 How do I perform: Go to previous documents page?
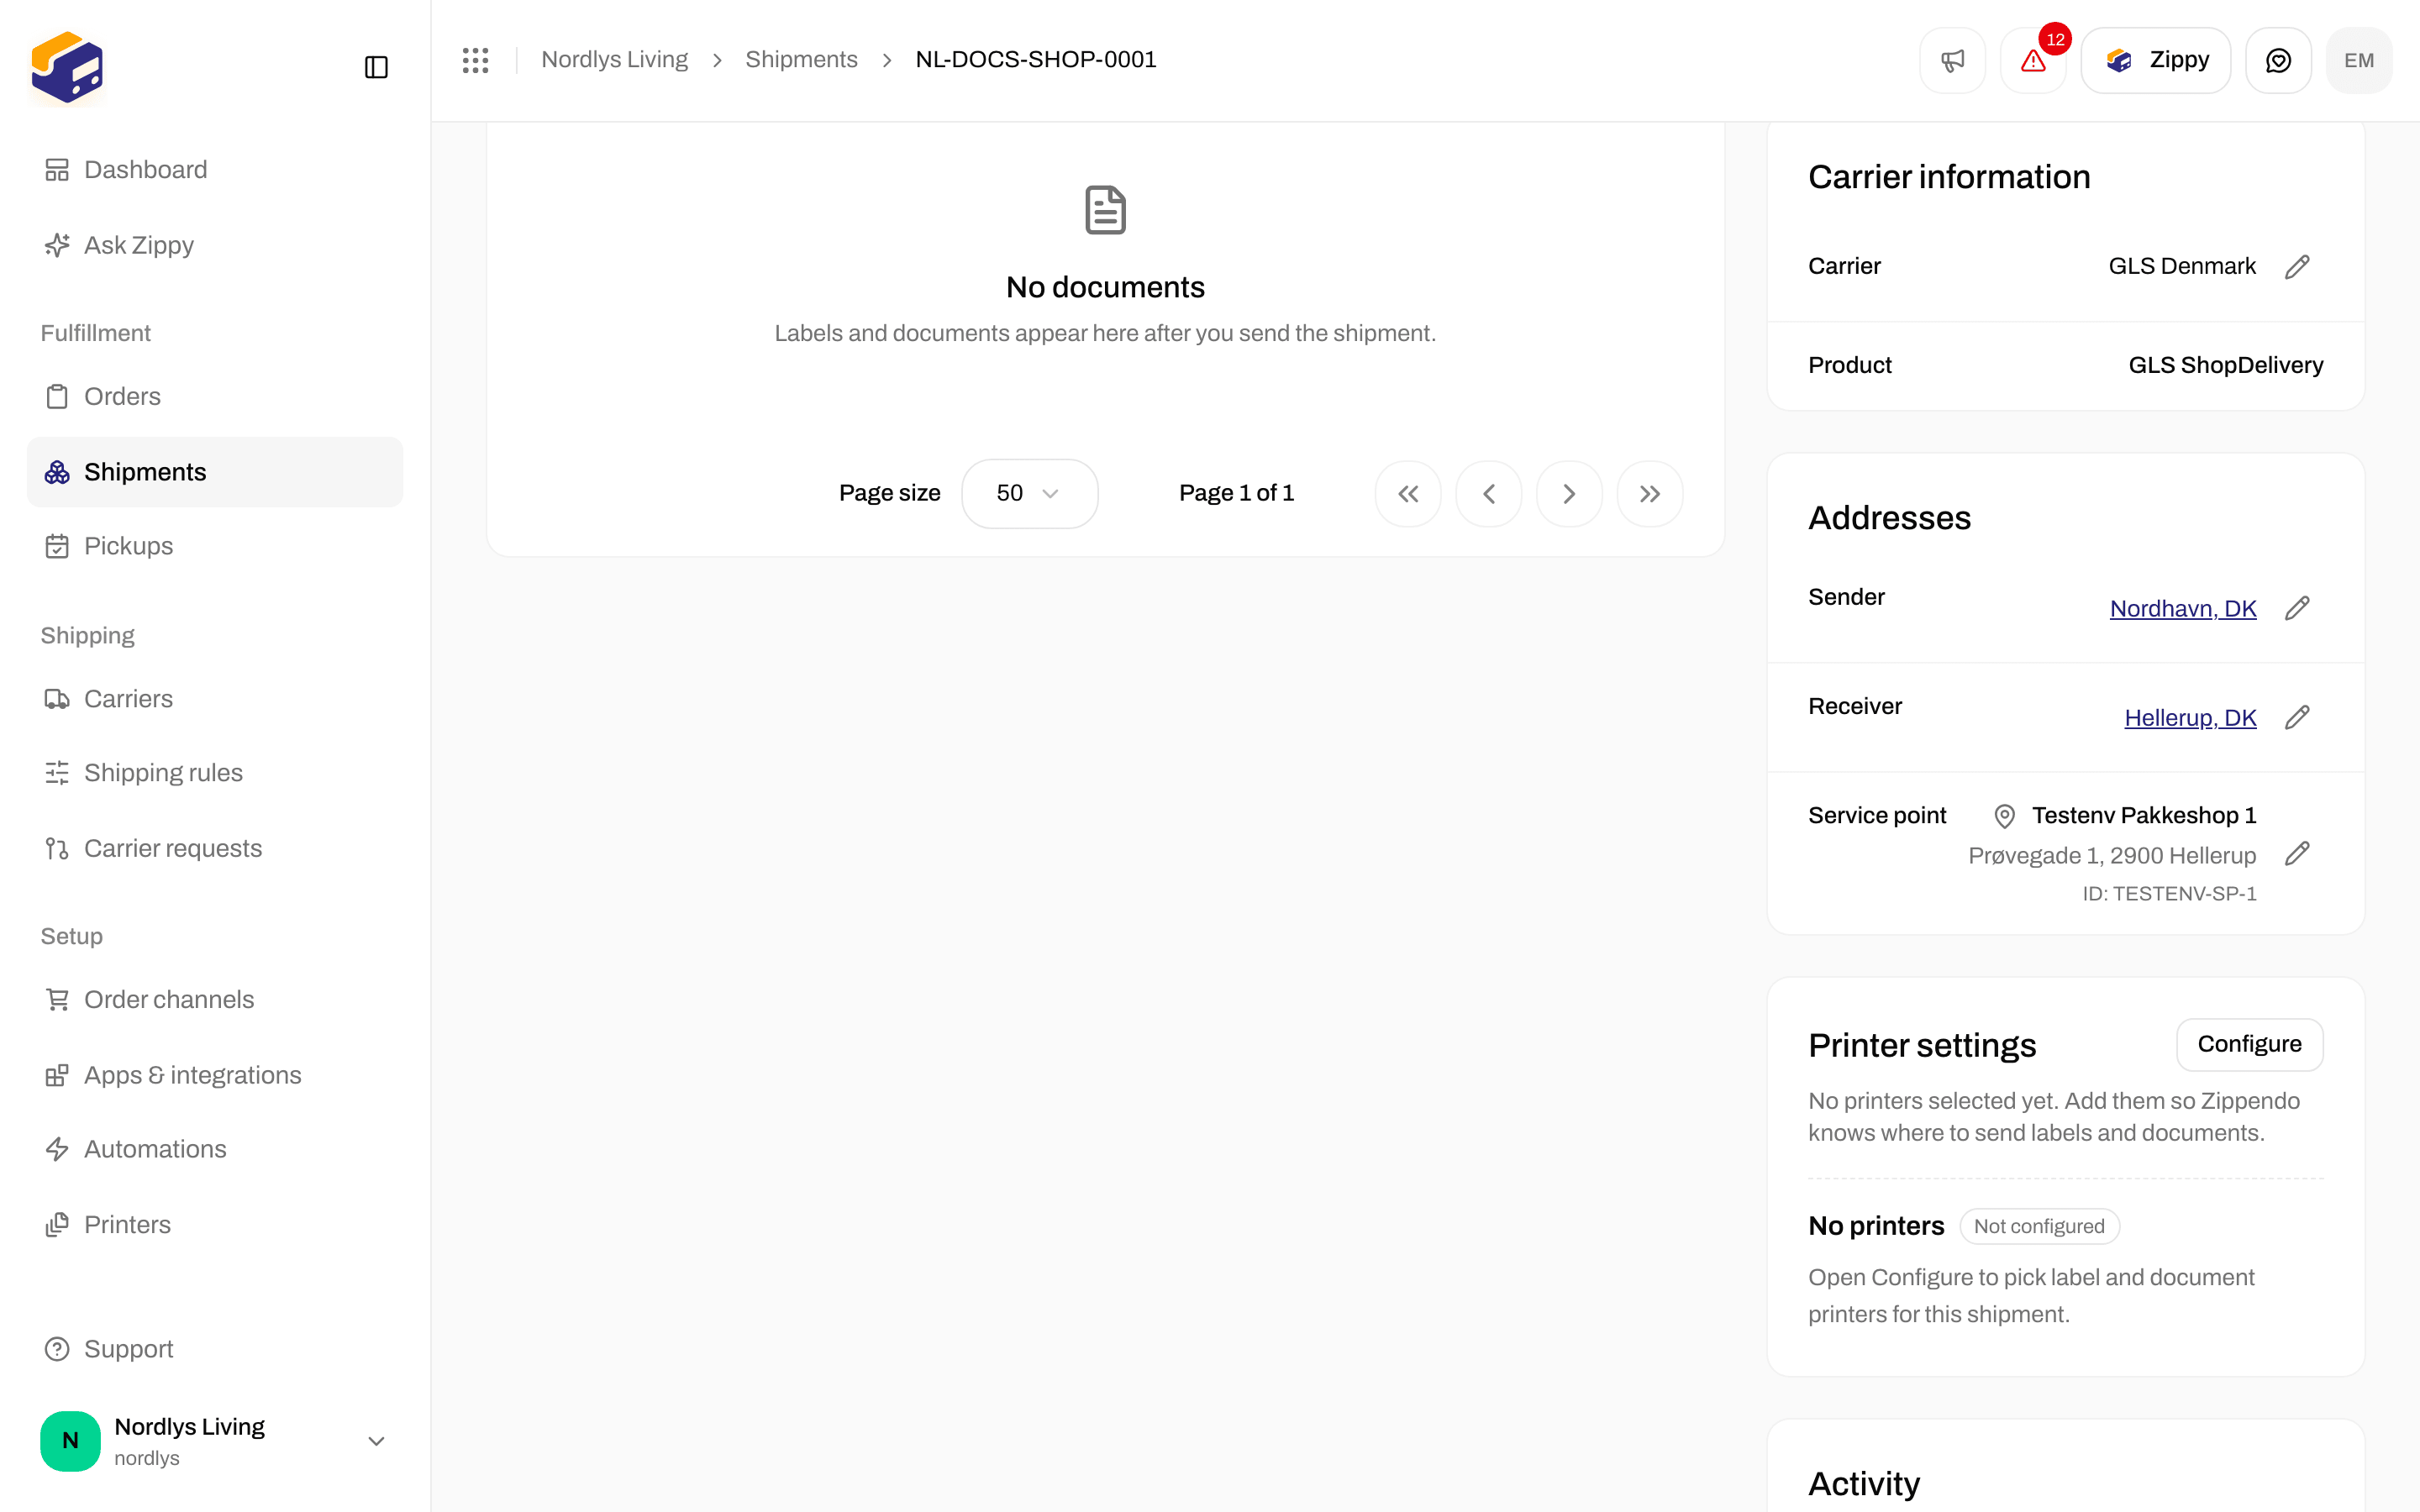[x=1489, y=493]
